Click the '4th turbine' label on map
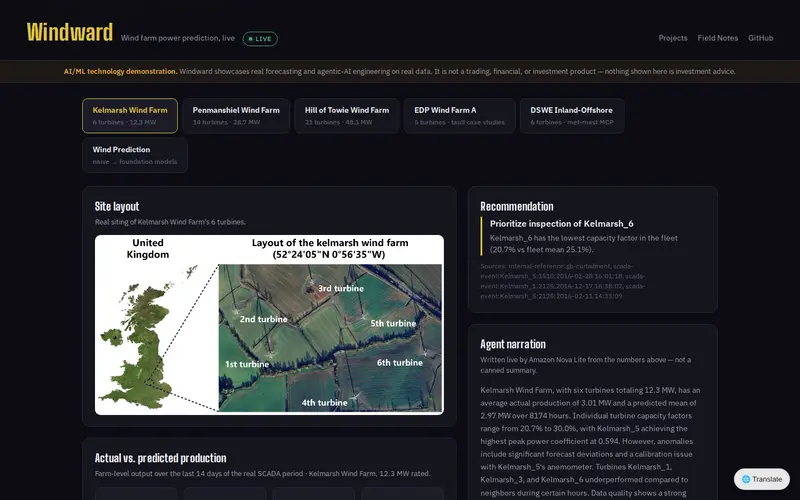The height and width of the screenshot is (500, 800). coord(324,403)
